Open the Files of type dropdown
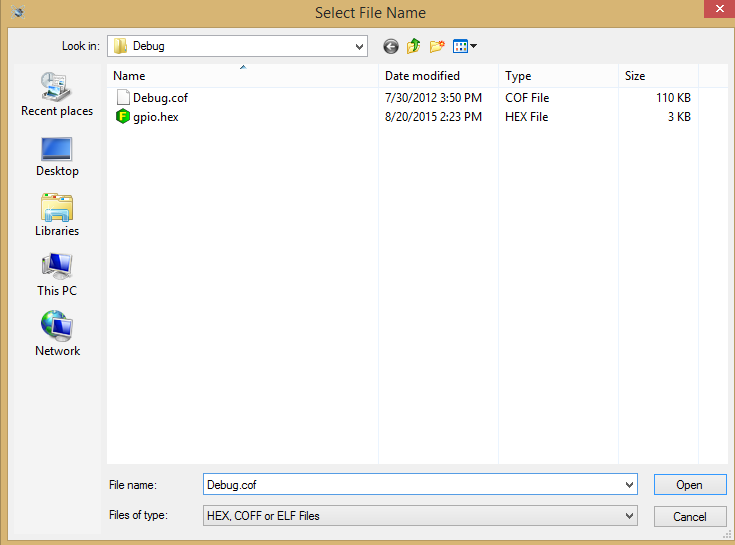 [629, 516]
